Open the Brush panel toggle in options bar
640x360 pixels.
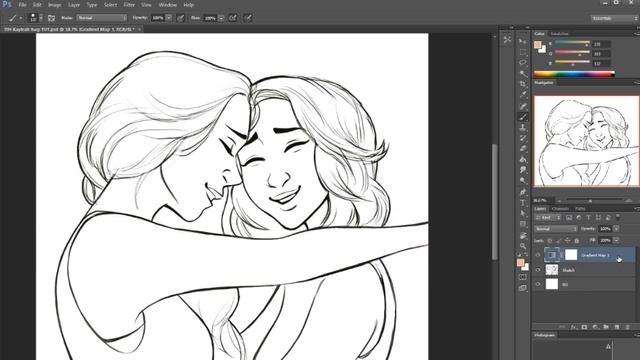point(51,18)
